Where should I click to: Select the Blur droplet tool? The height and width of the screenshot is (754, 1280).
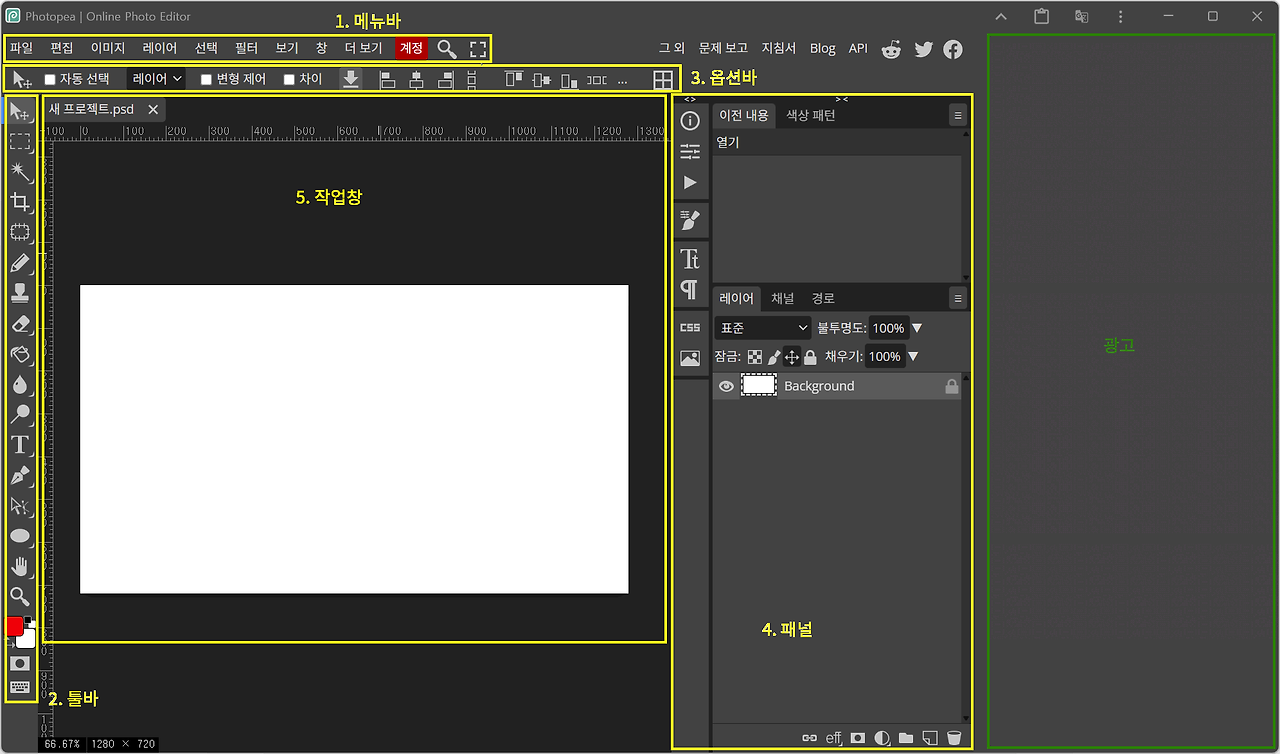[20, 385]
